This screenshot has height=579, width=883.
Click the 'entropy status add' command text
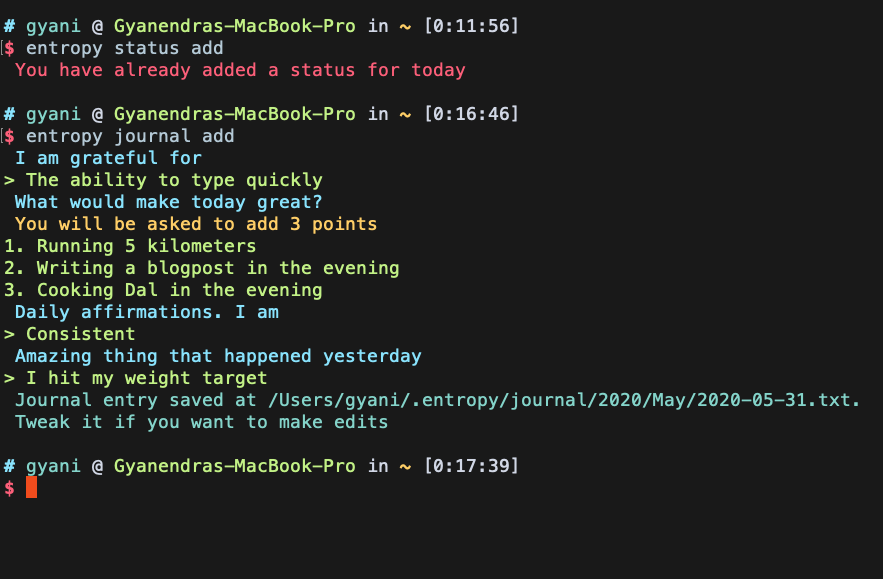pyautogui.click(x=124, y=48)
